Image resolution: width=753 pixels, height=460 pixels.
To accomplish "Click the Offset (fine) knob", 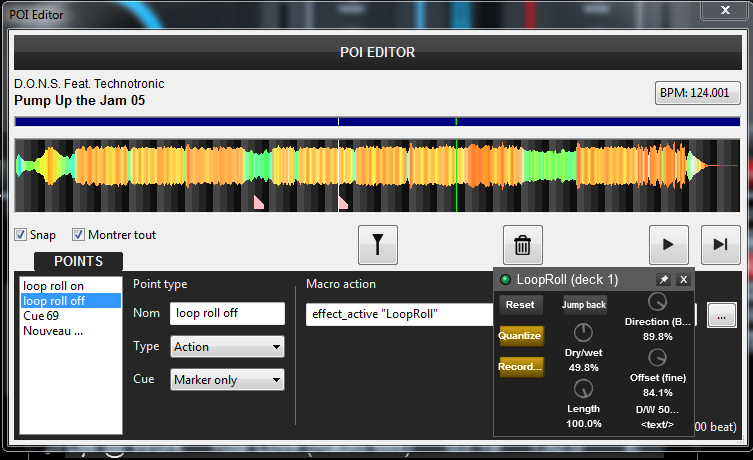I will (657, 357).
